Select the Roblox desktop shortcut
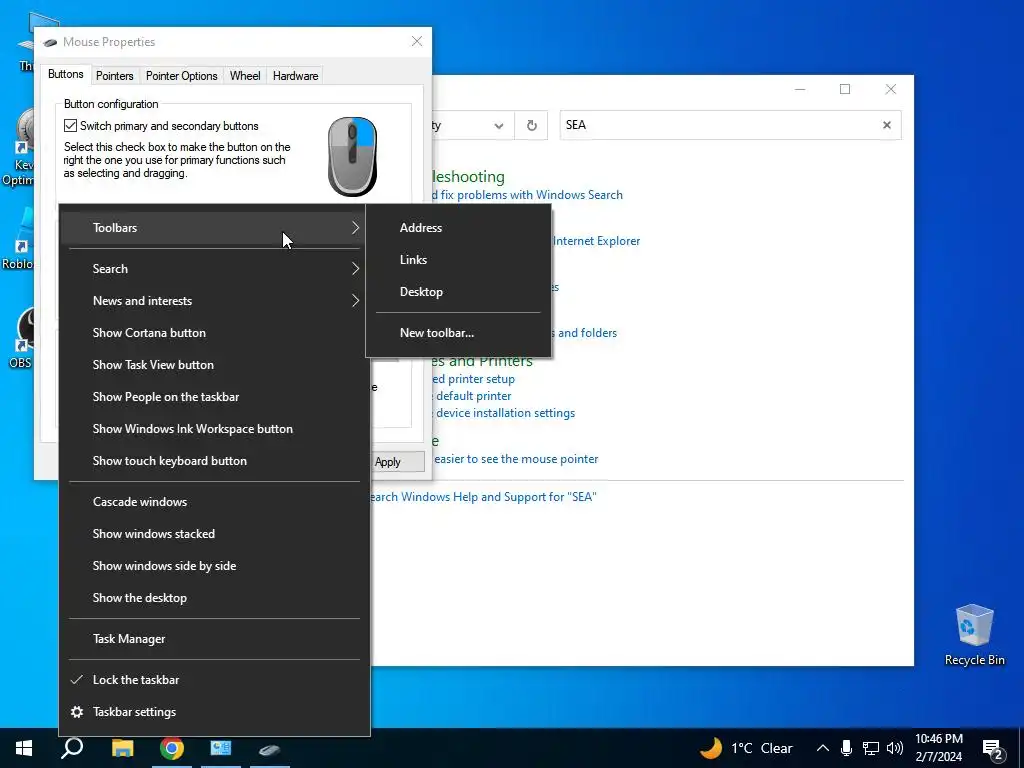Screen dimensions: 1024x768 click(x=18, y=240)
